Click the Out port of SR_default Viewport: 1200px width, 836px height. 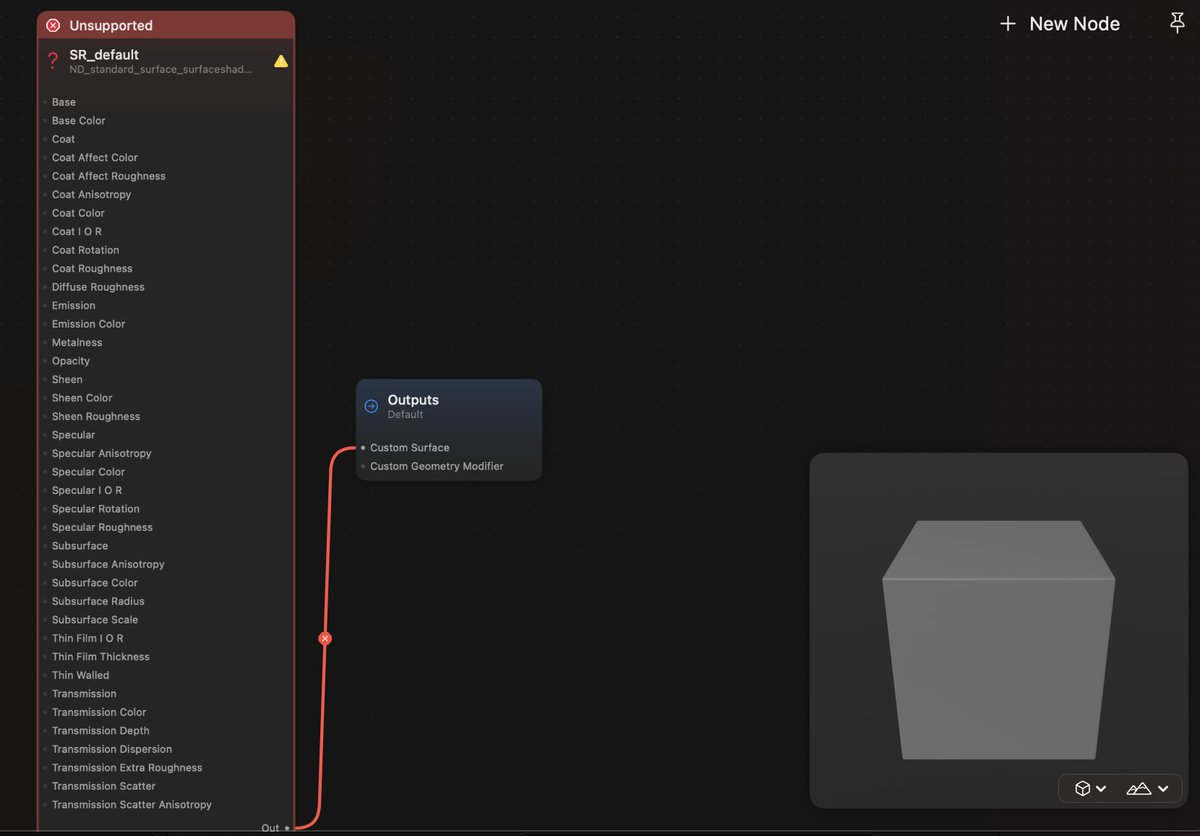tap(287, 828)
